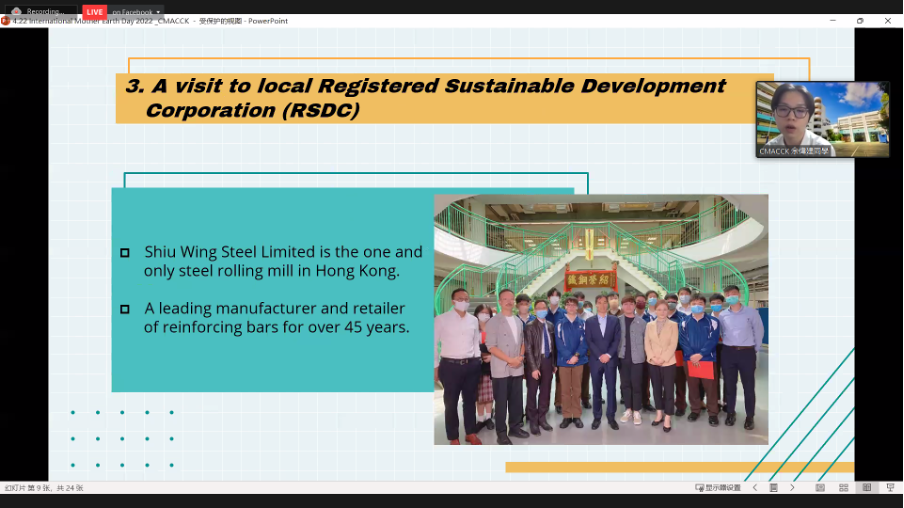
Task: Click the speaker video thumbnail CMACCK
Action: 823,119
